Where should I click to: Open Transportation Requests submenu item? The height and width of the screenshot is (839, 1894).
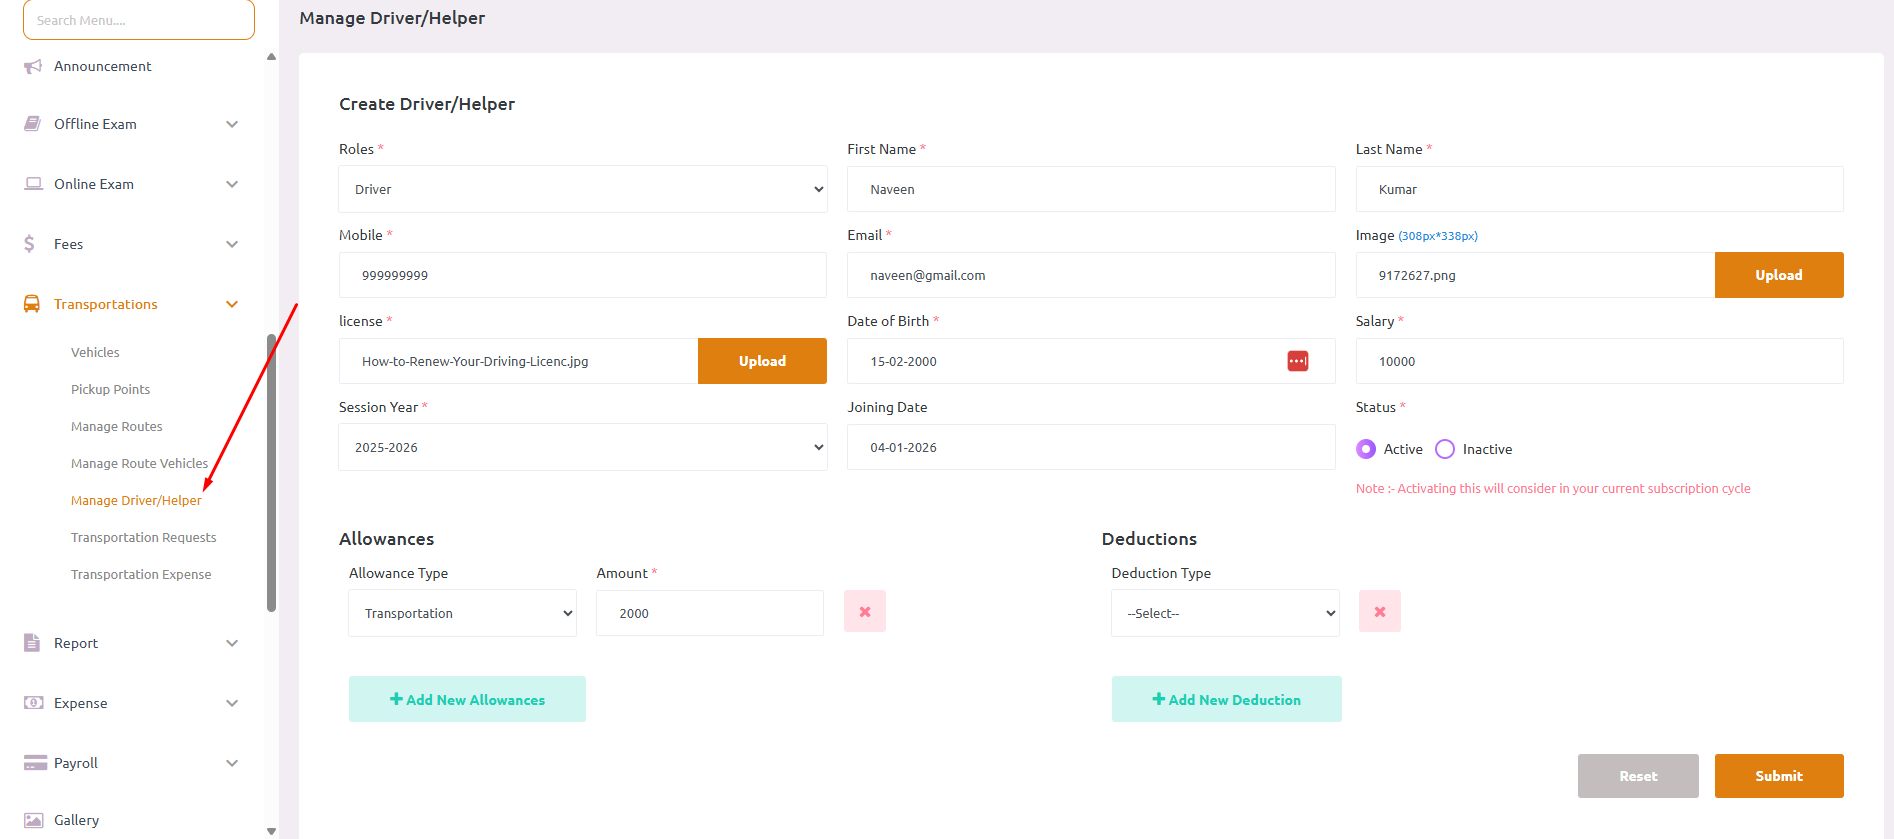pyautogui.click(x=143, y=538)
